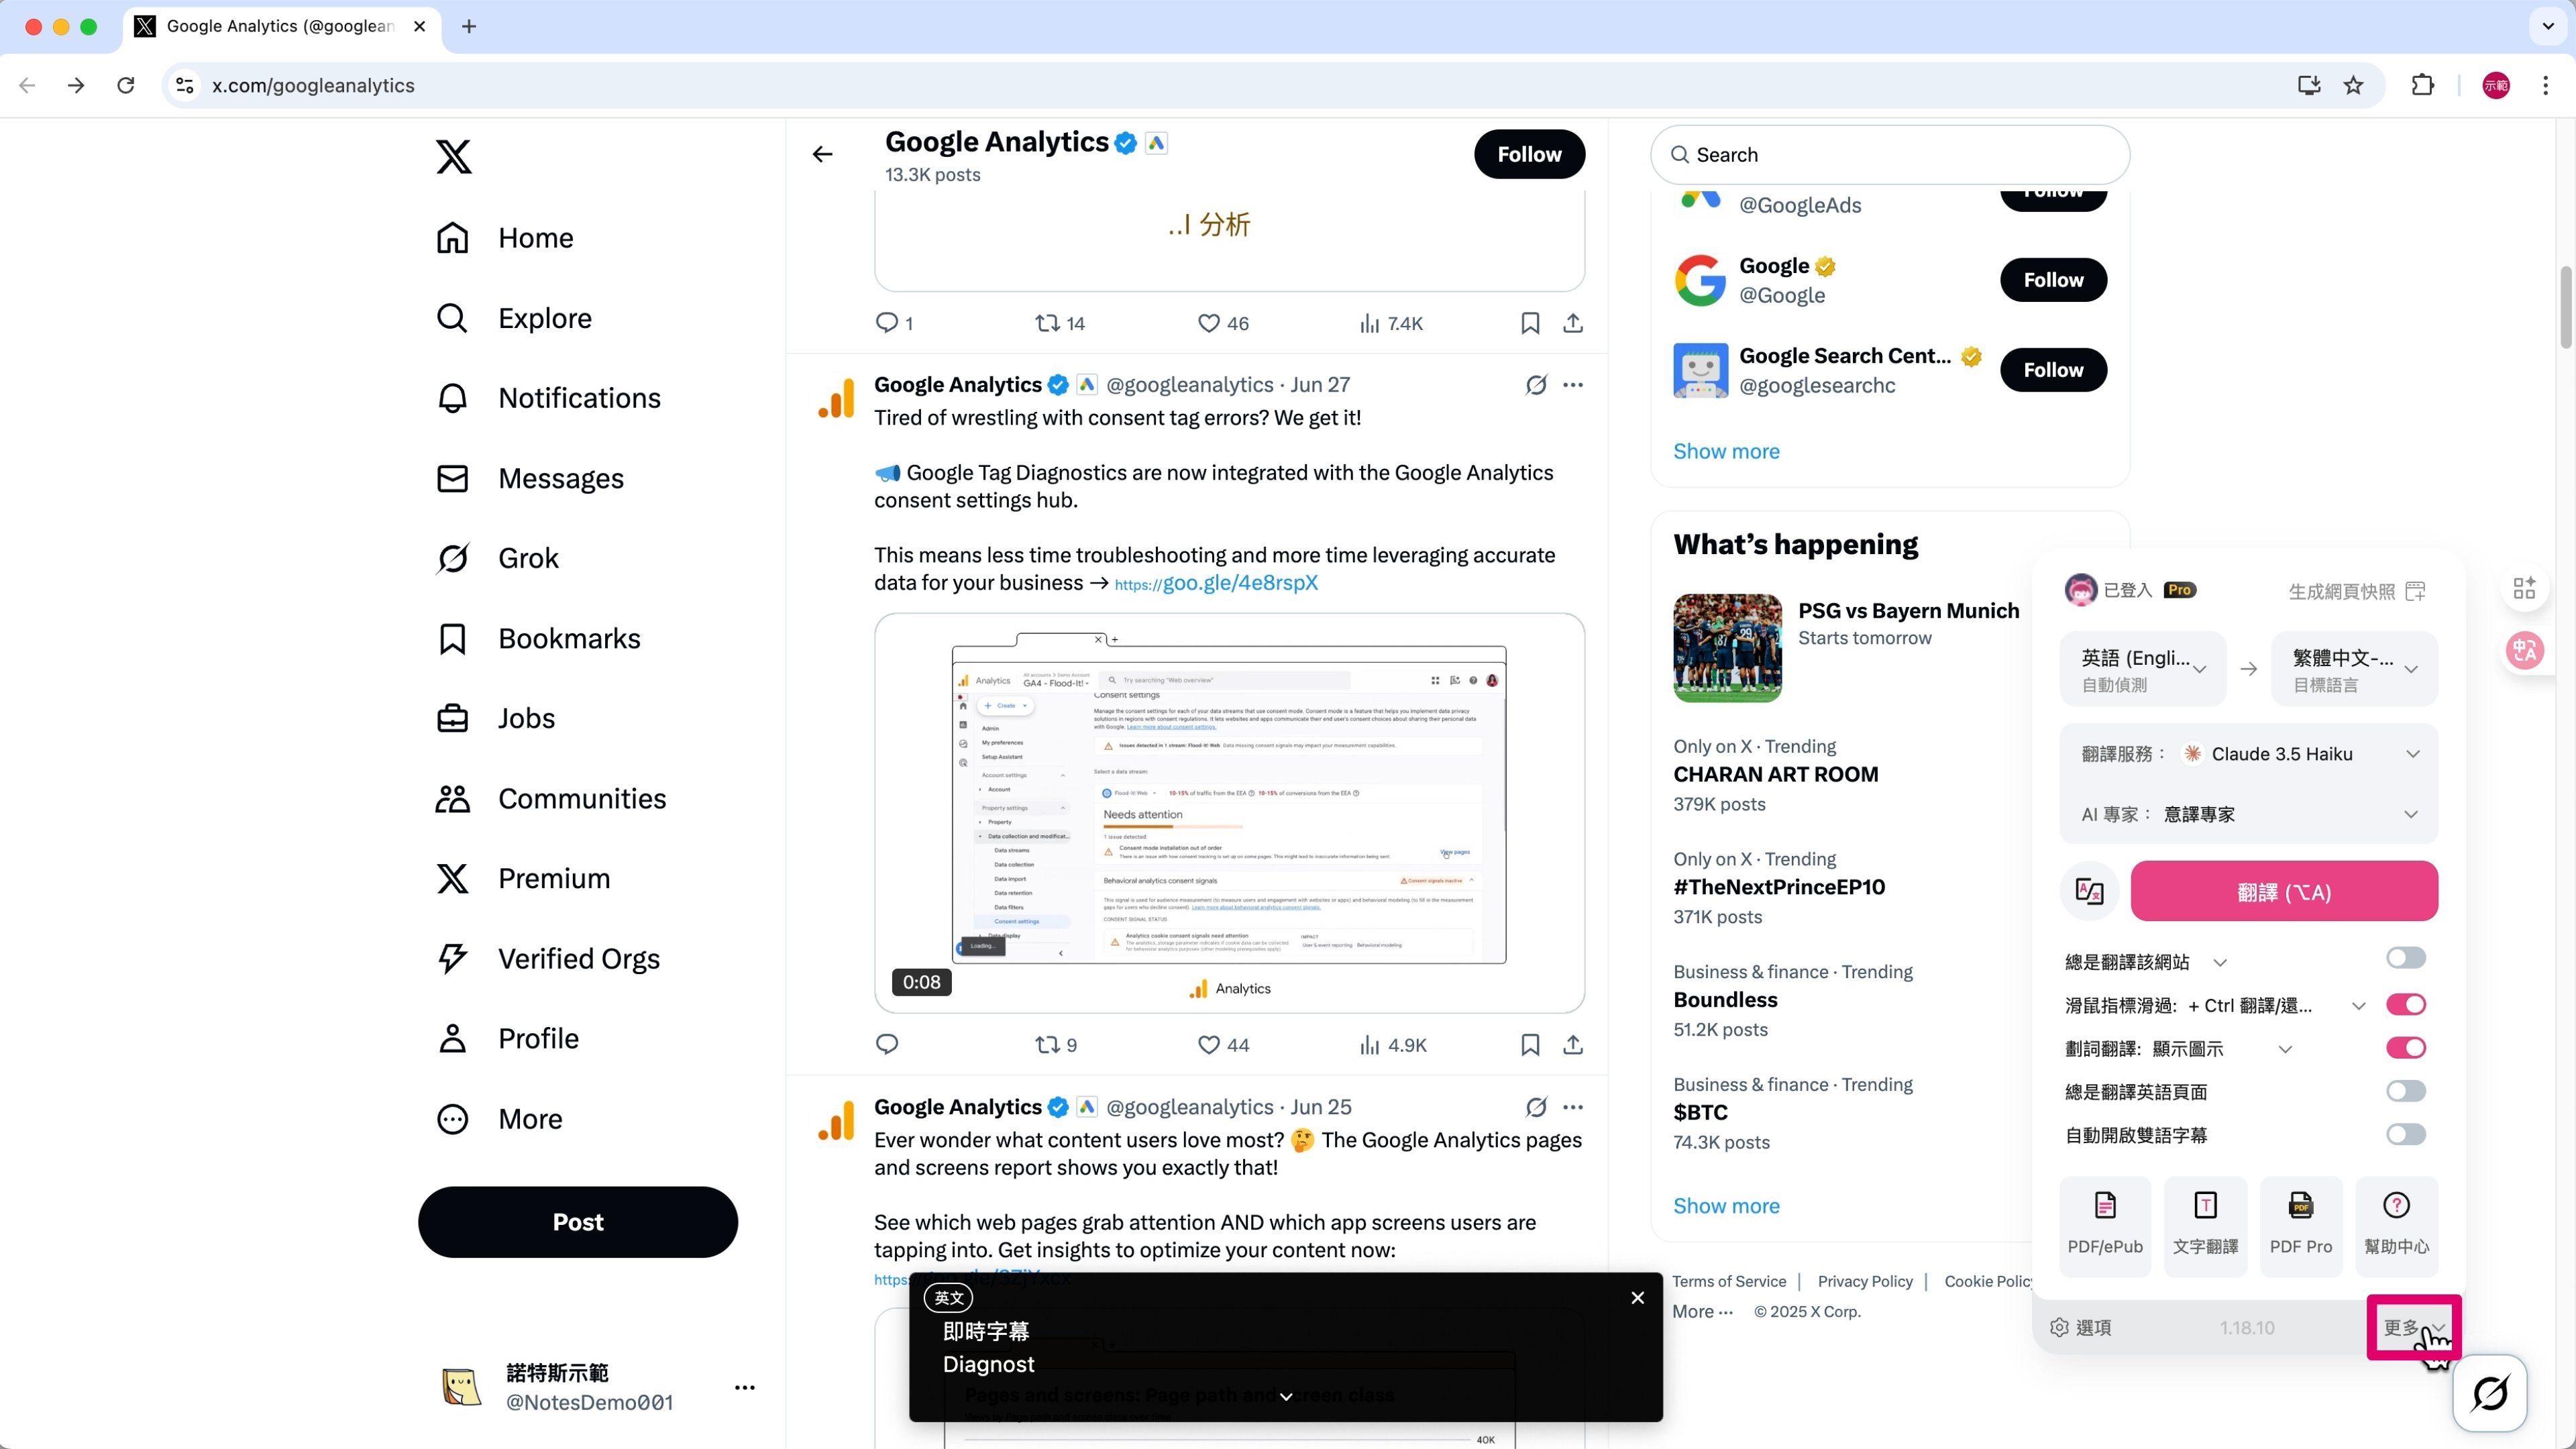The image size is (2576, 1449).
Task: Open the Claude 3.5 Haiku translation service dropdown
Action: [x=2248, y=754]
